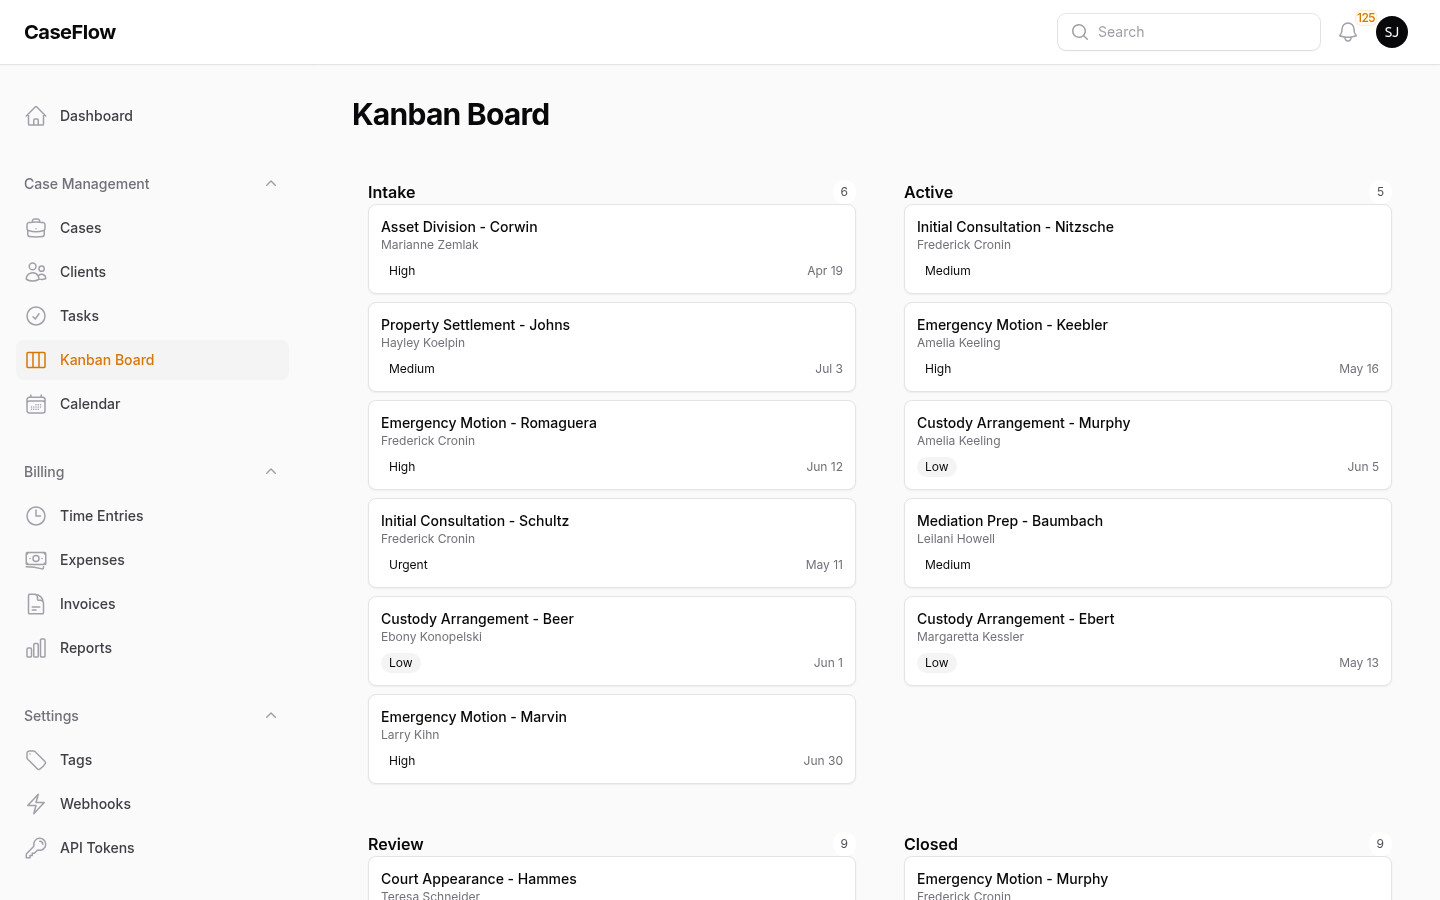Click the CaseFlow logo
The width and height of the screenshot is (1440, 900).
(70, 32)
